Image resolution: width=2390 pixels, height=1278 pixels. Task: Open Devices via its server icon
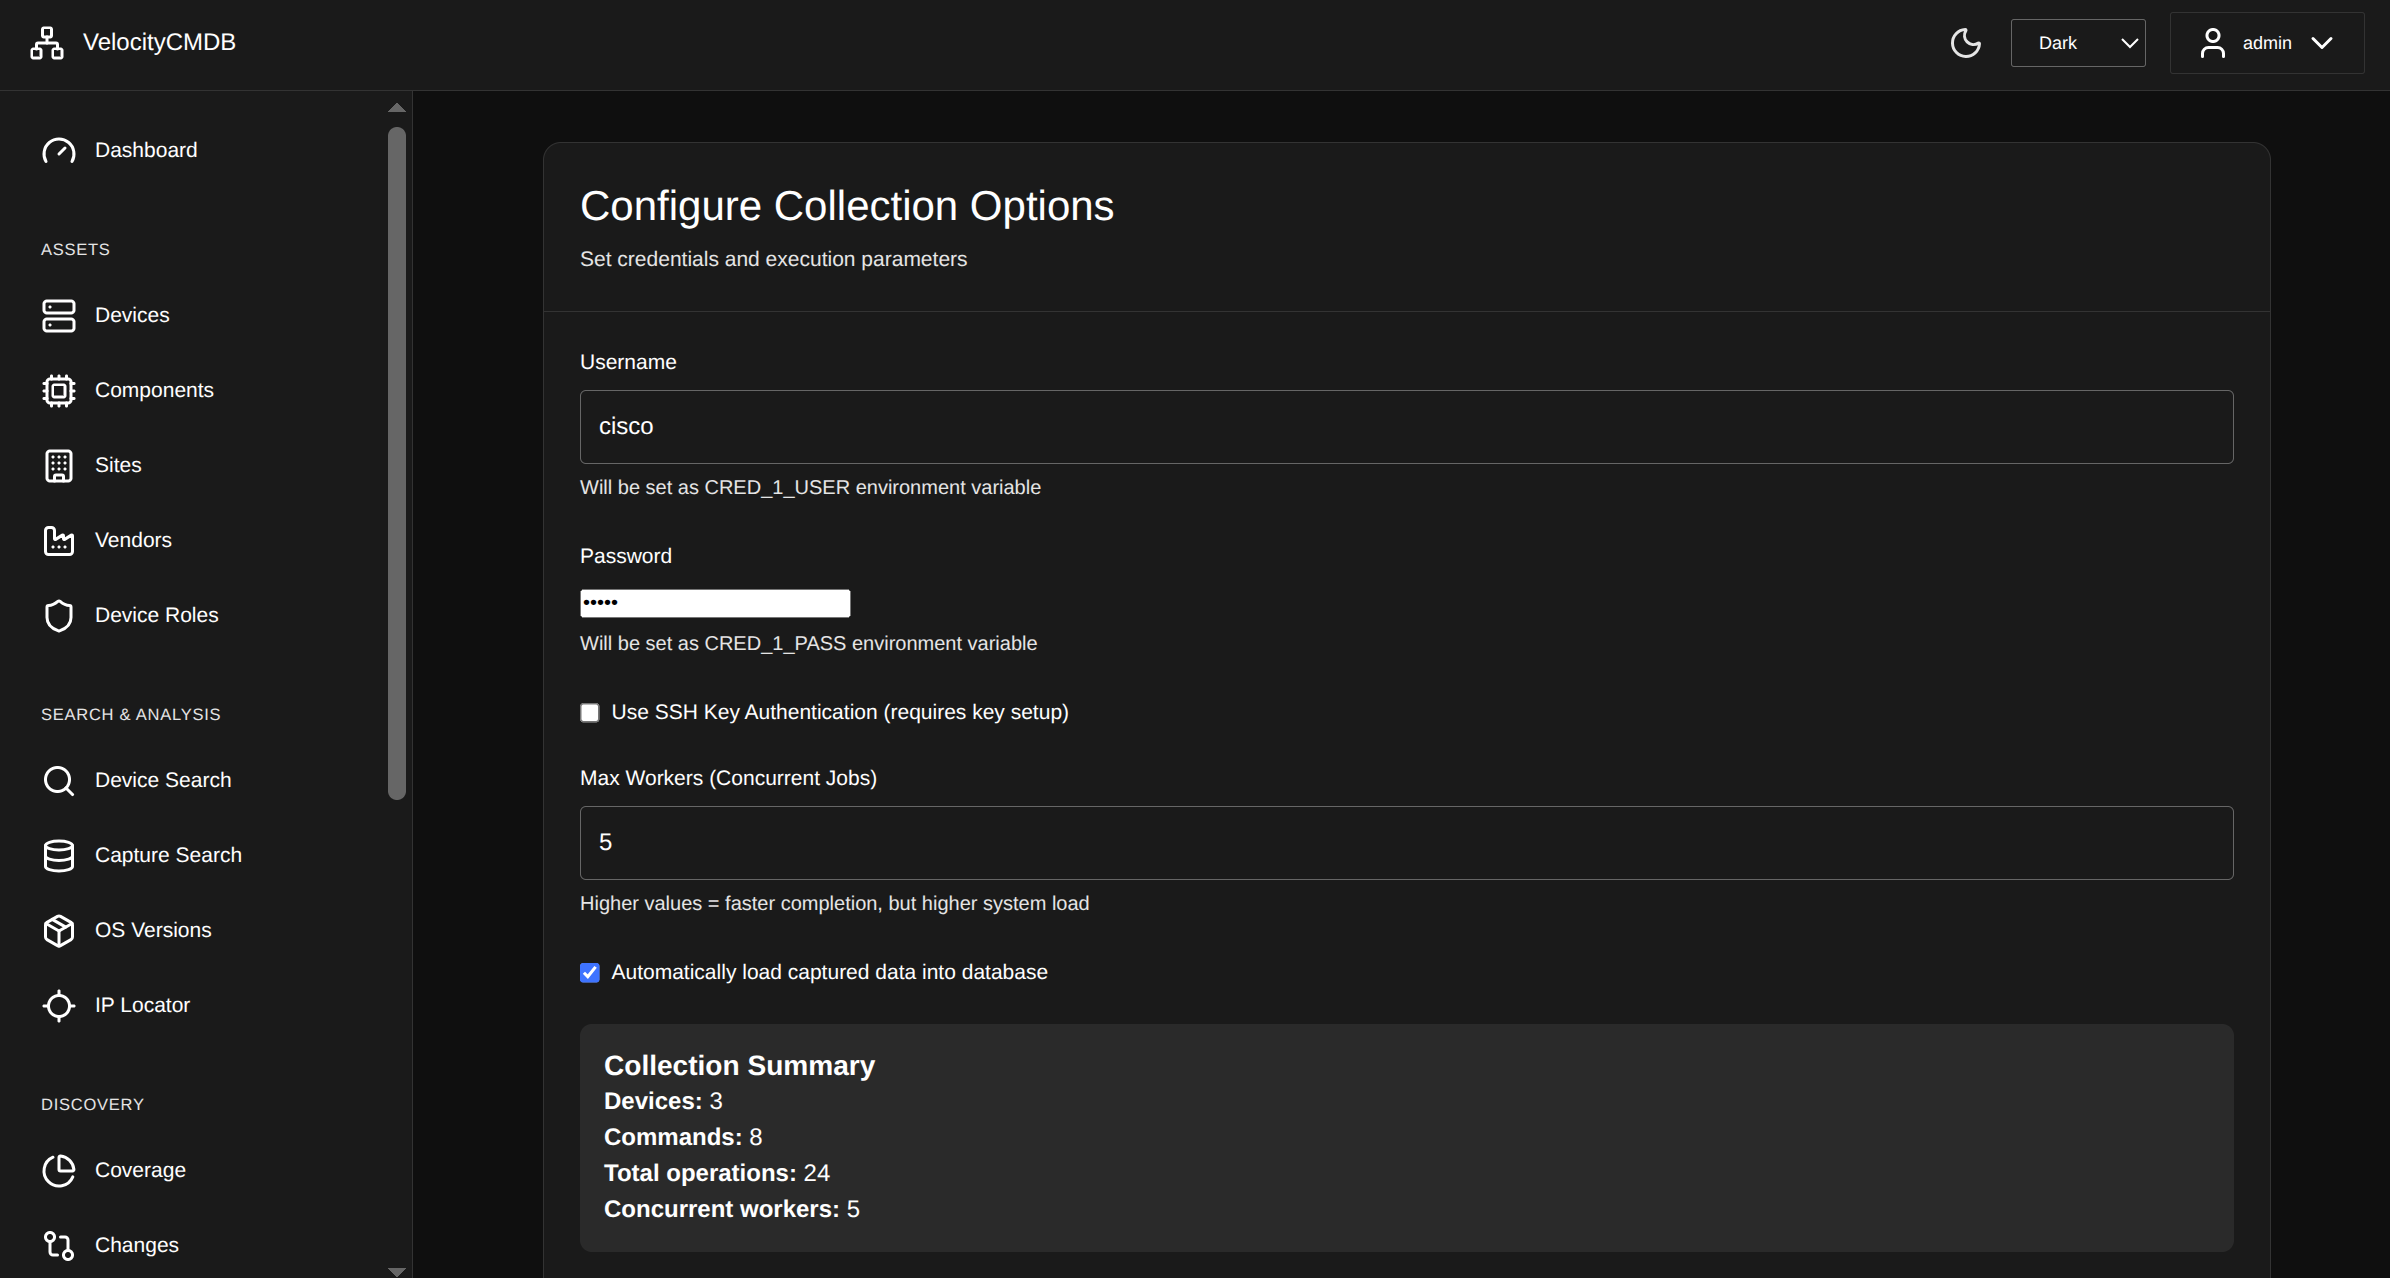point(59,316)
